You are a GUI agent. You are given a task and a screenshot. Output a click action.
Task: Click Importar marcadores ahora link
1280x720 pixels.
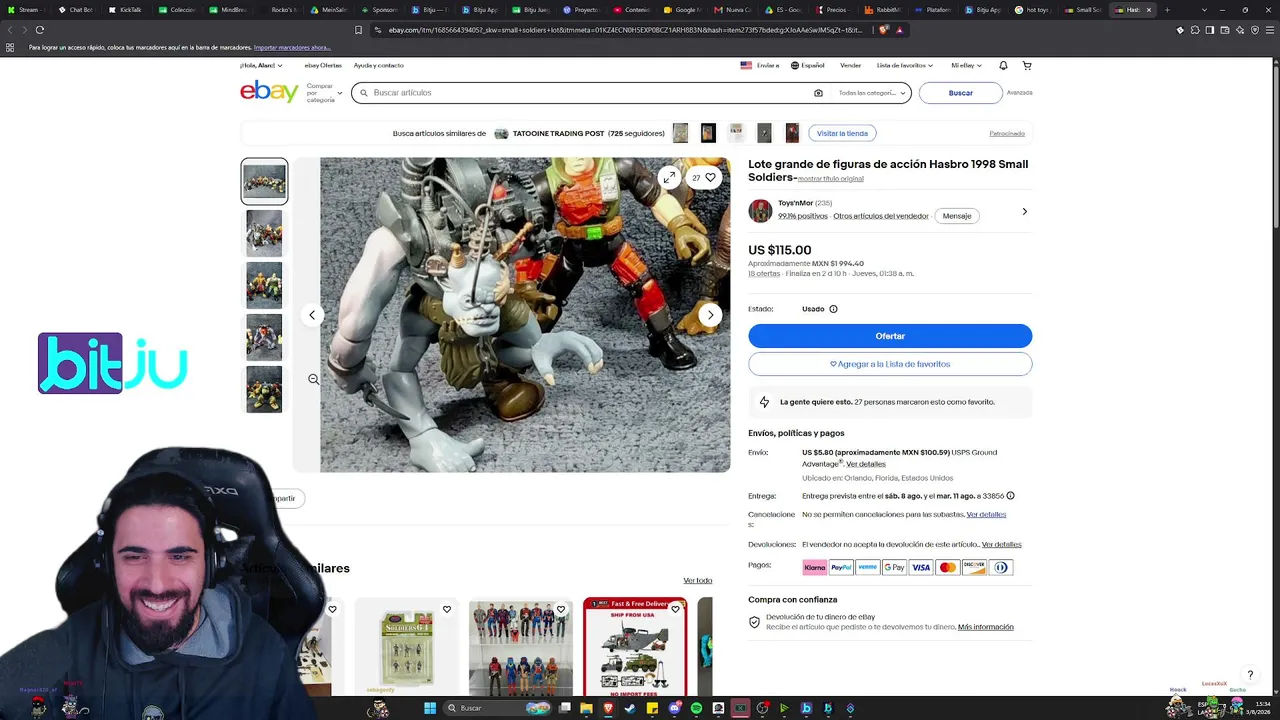click(x=292, y=47)
